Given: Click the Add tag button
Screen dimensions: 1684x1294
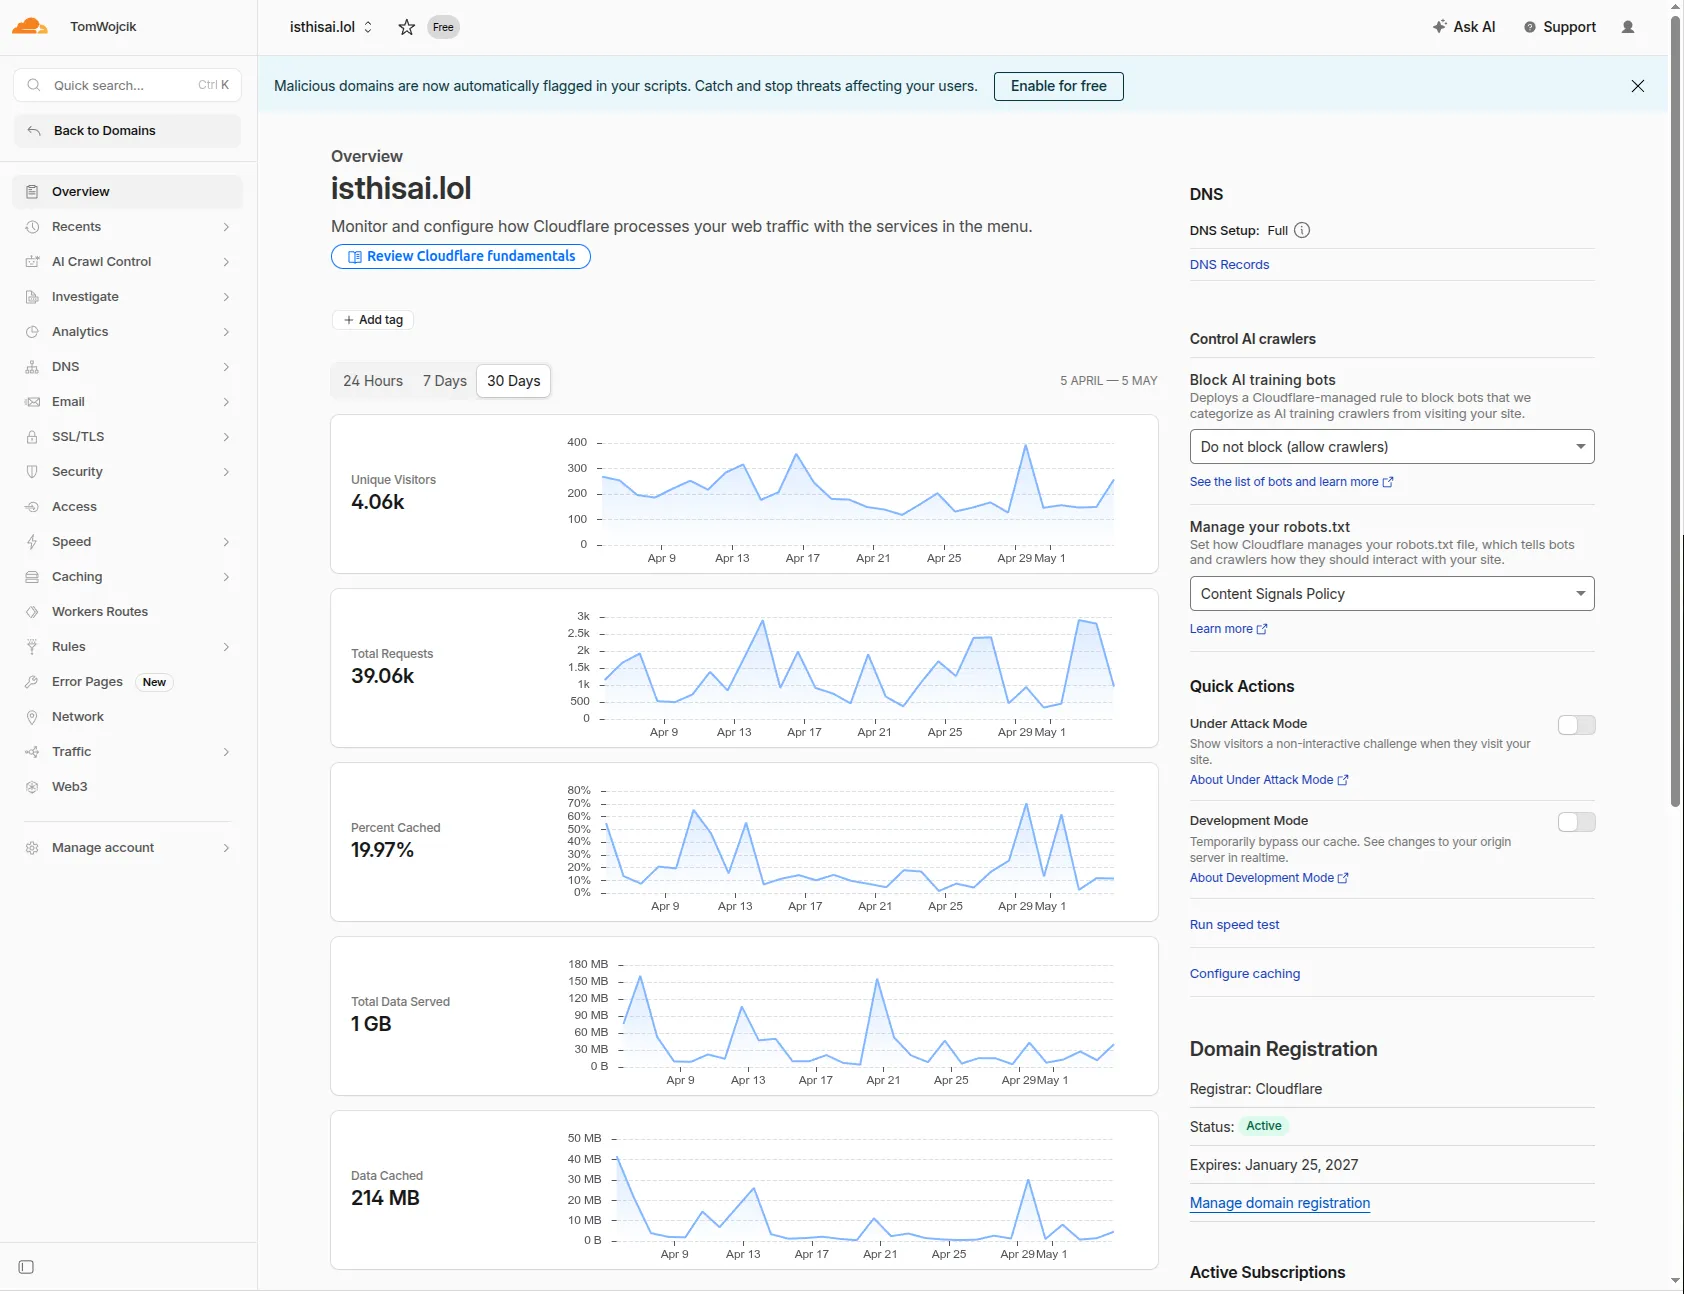Looking at the screenshot, I should coord(373,320).
